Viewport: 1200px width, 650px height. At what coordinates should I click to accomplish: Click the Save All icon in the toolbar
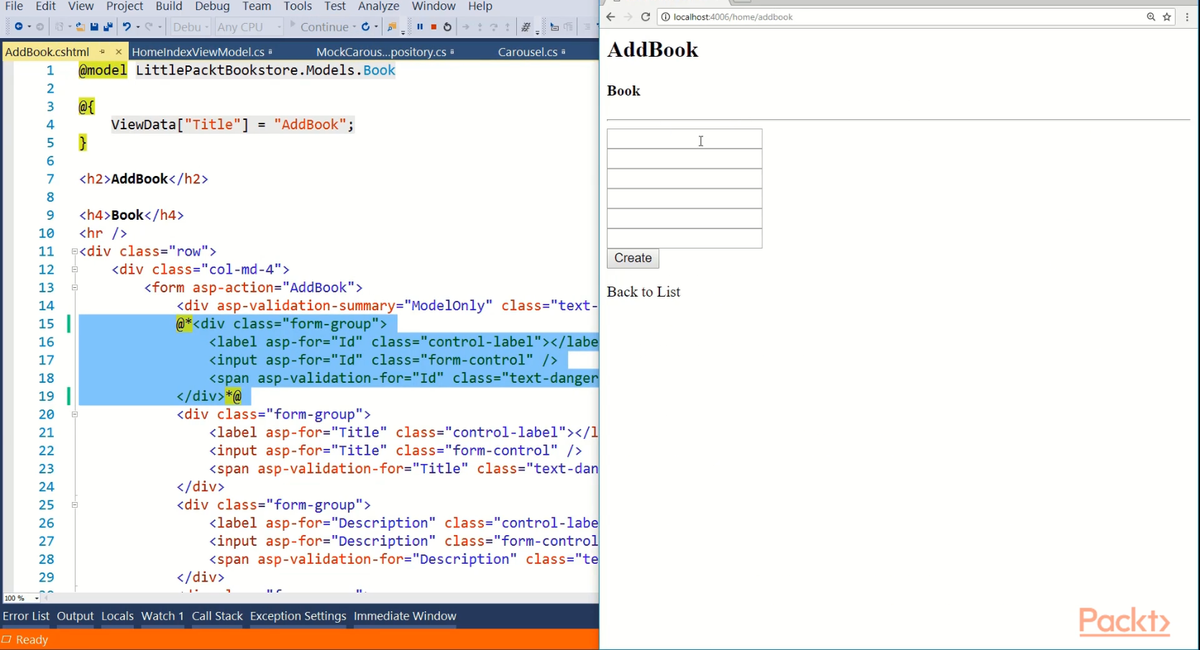tap(108, 27)
